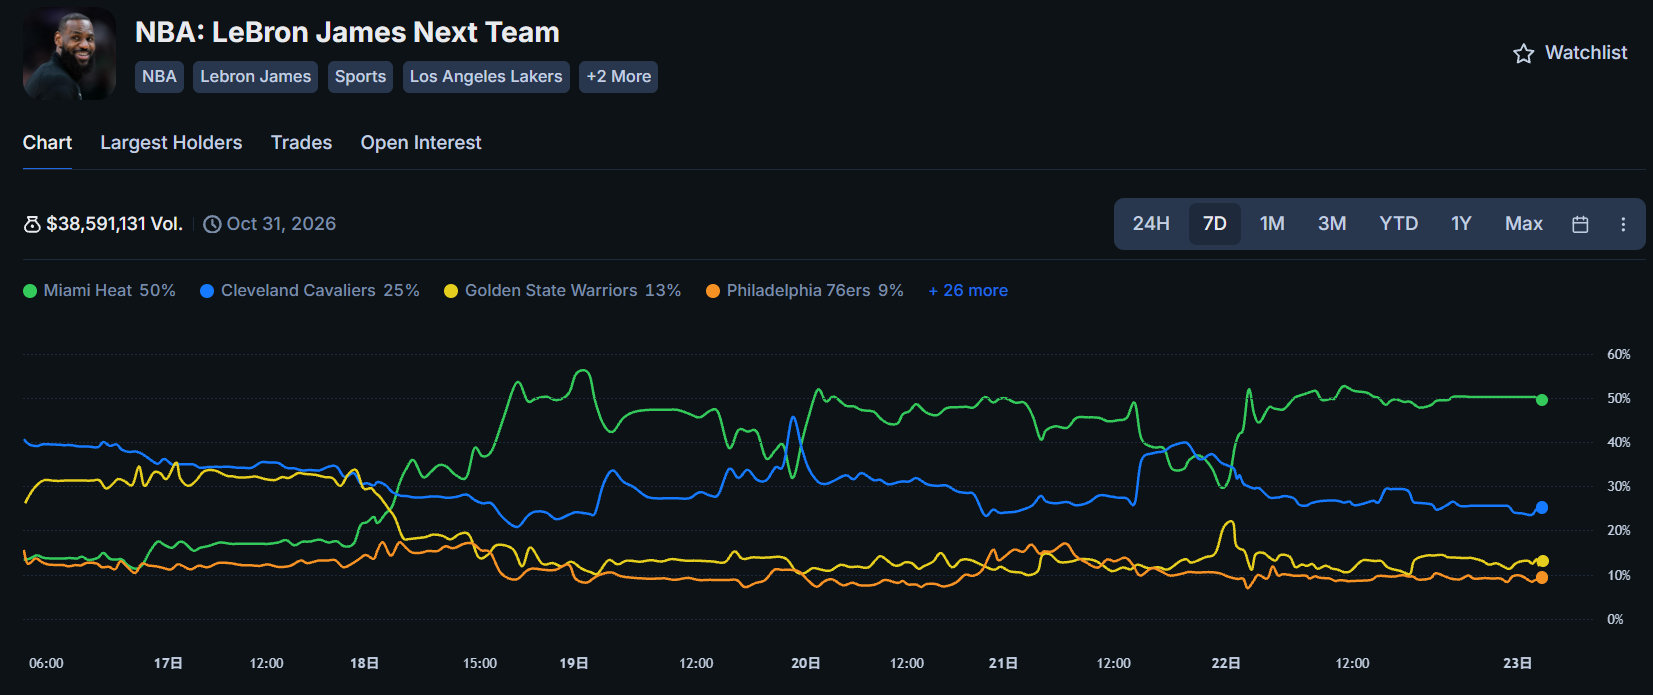
Task: Click the green endpoint marker at 50%
Action: pyautogui.click(x=1542, y=400)
